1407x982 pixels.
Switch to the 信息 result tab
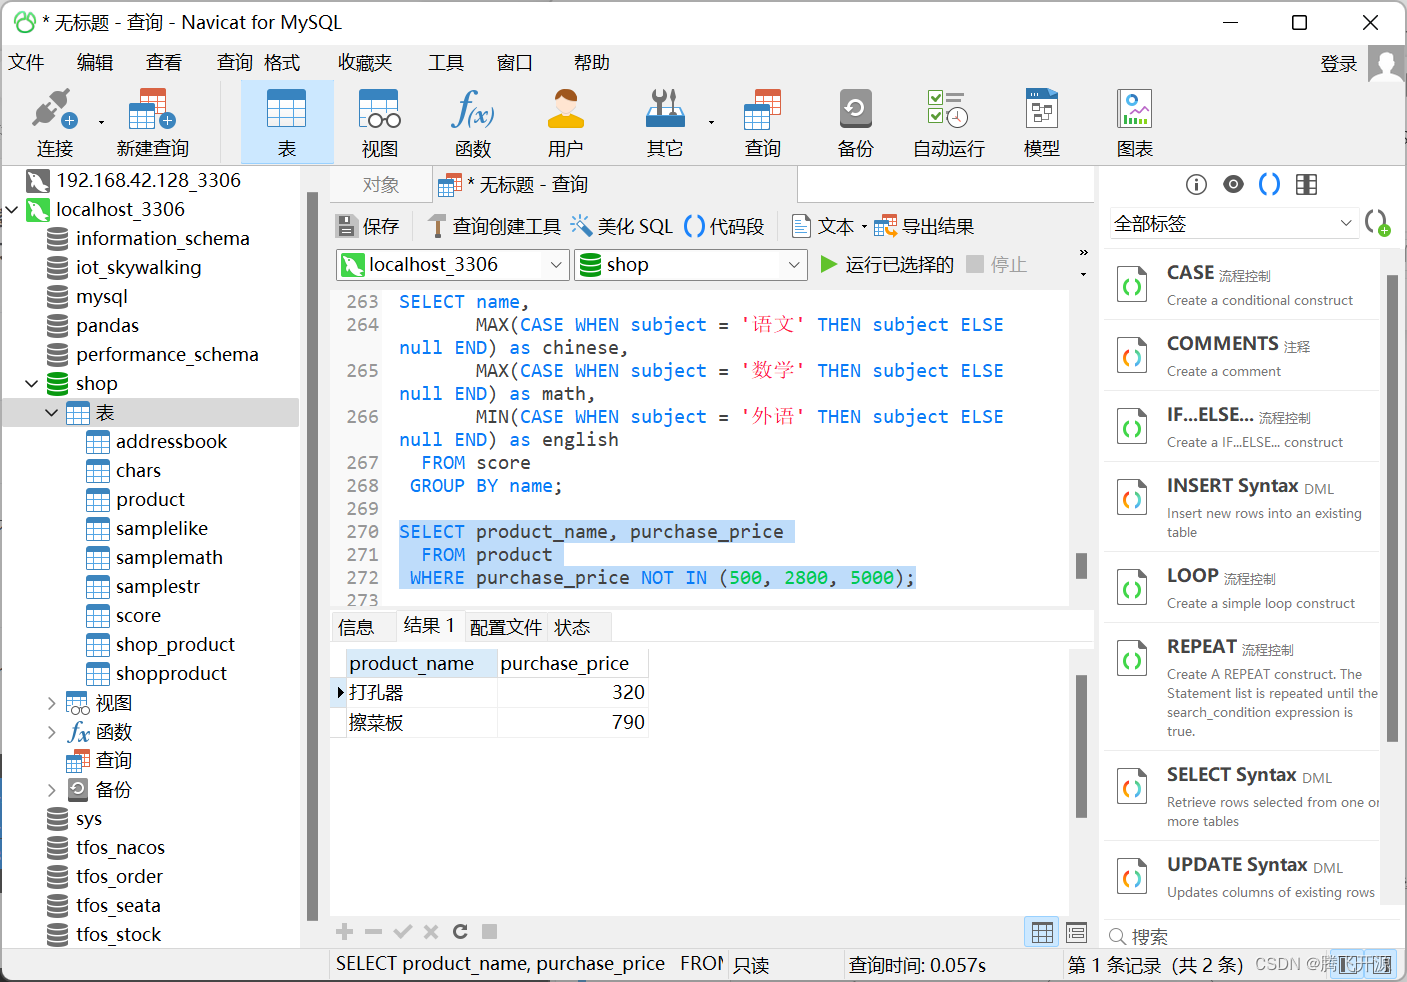click(356, 627)
